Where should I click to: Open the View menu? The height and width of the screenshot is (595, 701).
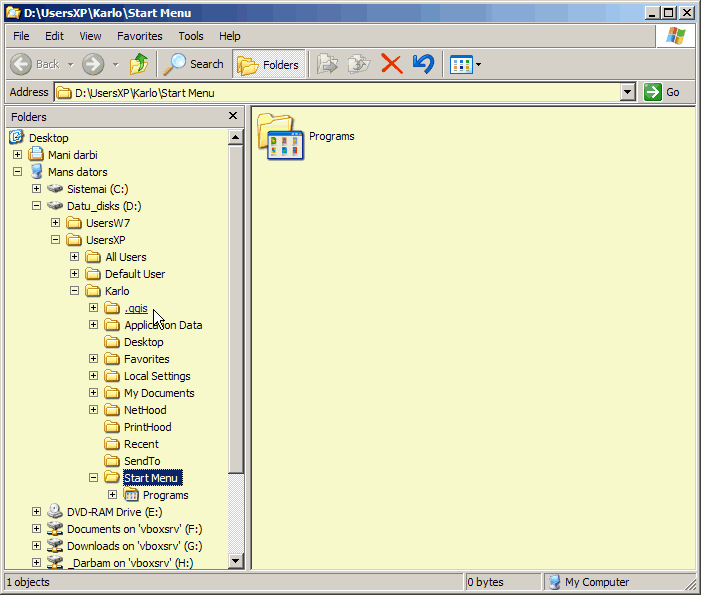click(x=90, y=36)
